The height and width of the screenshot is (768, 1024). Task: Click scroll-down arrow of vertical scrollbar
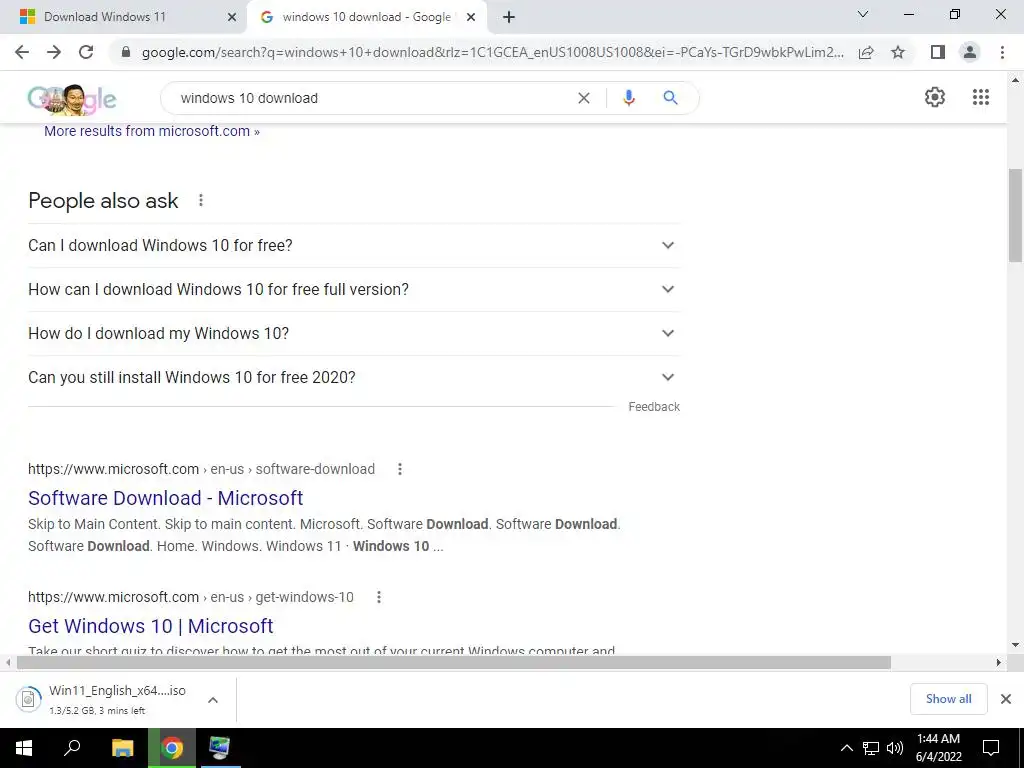coord(1015,645)
